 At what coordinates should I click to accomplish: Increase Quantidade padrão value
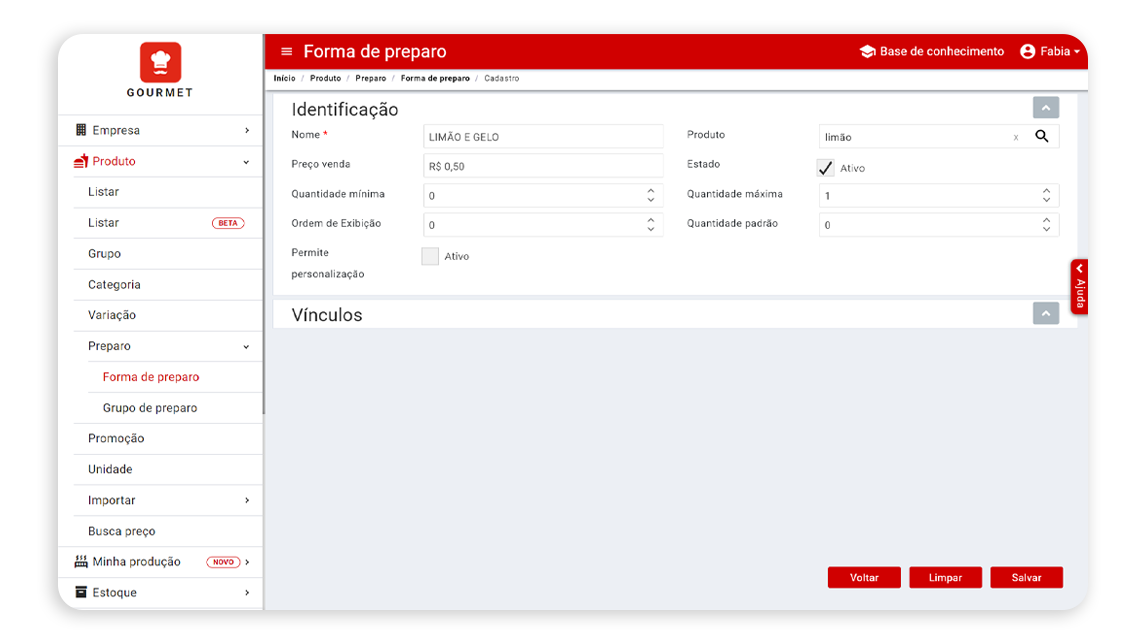1047,219
